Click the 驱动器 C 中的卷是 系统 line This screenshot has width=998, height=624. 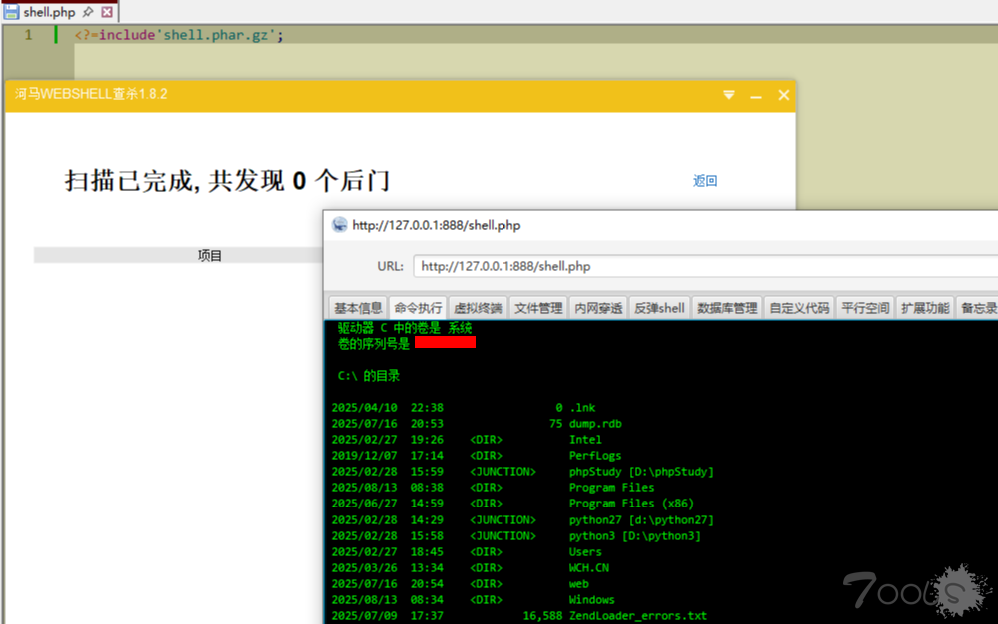(405, 328)
